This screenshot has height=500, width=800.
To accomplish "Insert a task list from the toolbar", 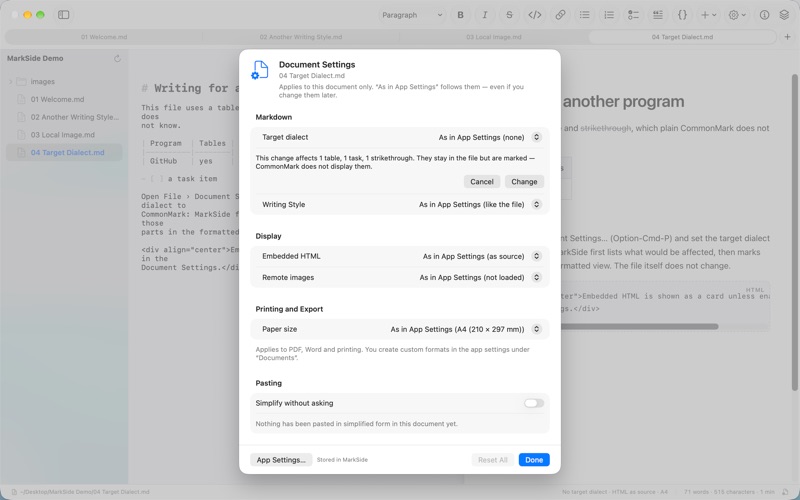I will (x=633, y=15).
